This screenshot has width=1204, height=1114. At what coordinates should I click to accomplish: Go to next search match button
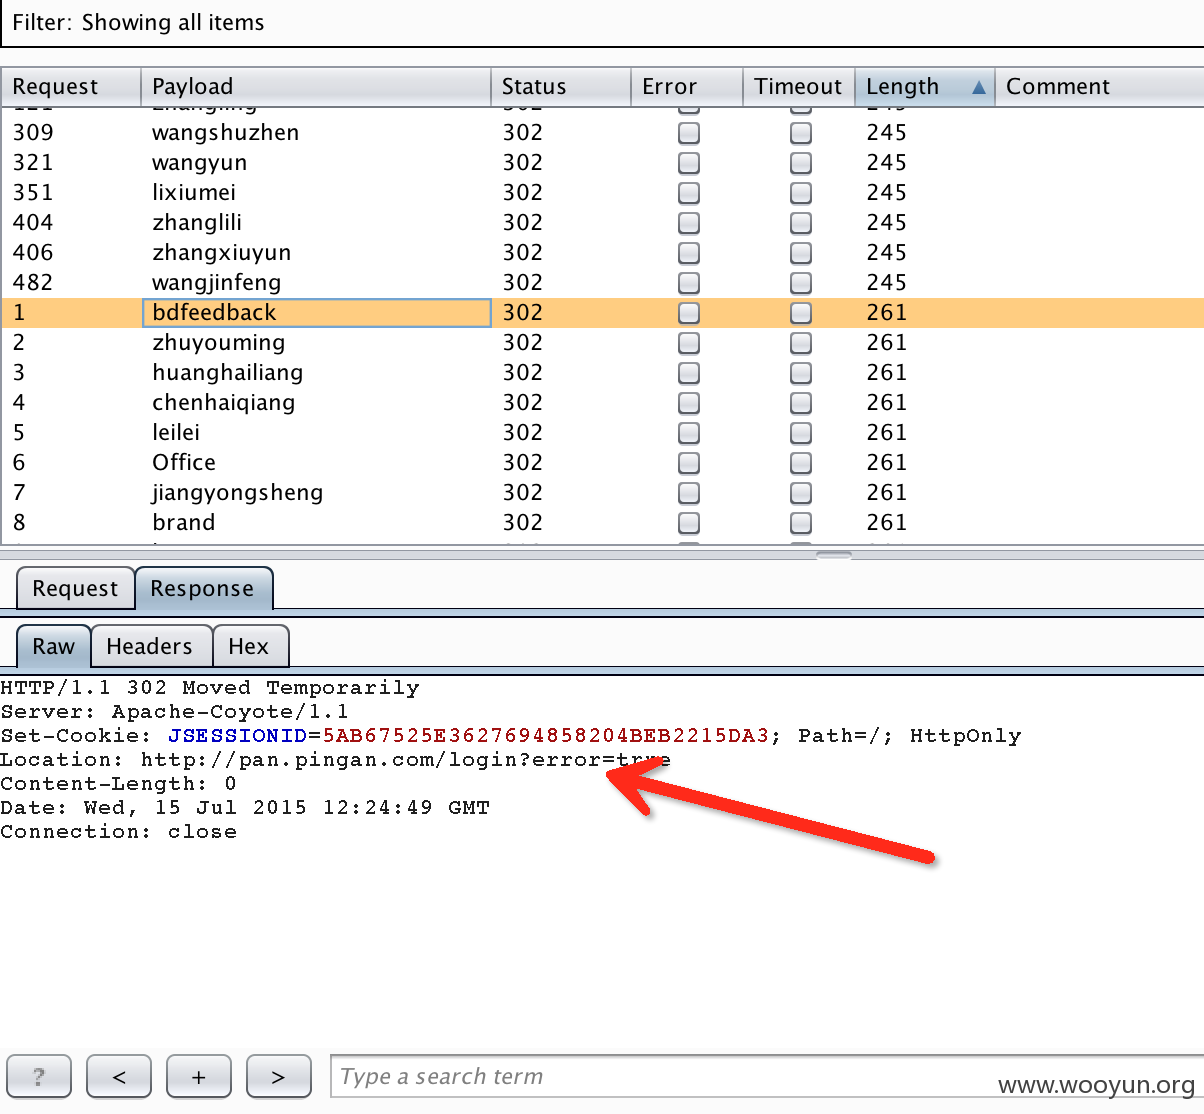pyautogui.click(x=279, y=1077)
